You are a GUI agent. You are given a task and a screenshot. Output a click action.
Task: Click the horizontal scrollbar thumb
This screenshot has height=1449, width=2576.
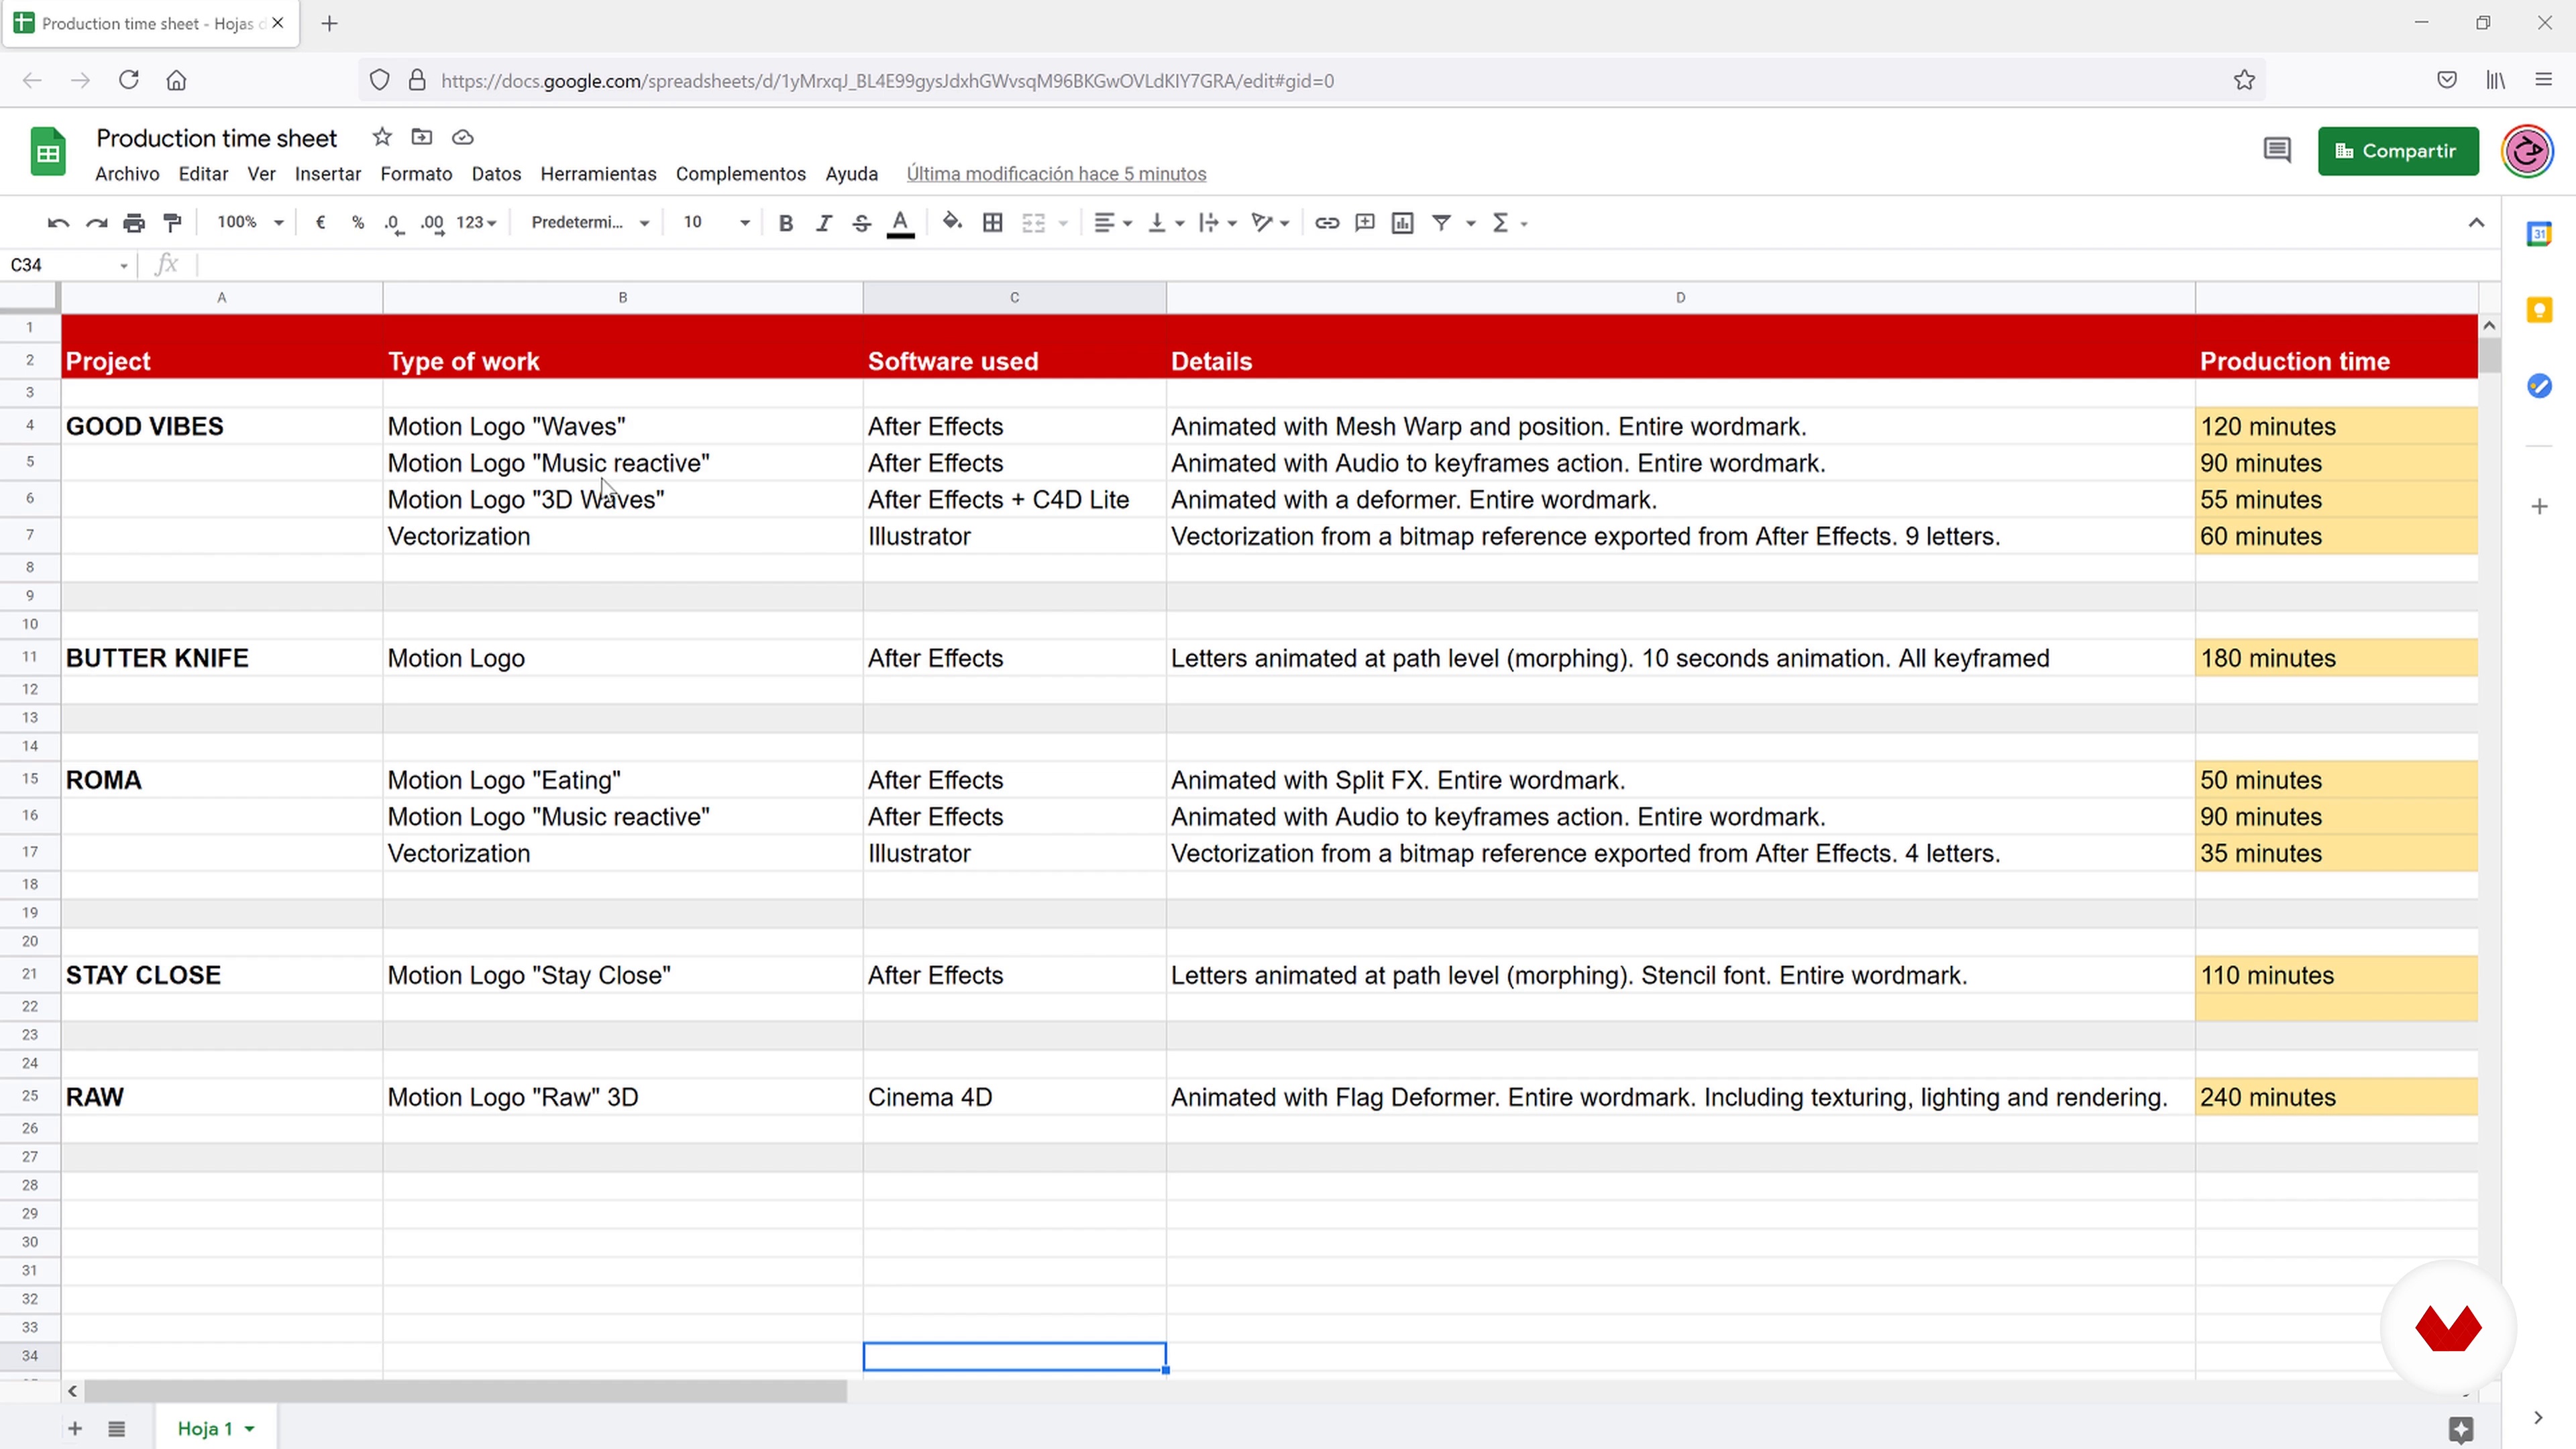pyautogui.click(x=465, y=1391)
